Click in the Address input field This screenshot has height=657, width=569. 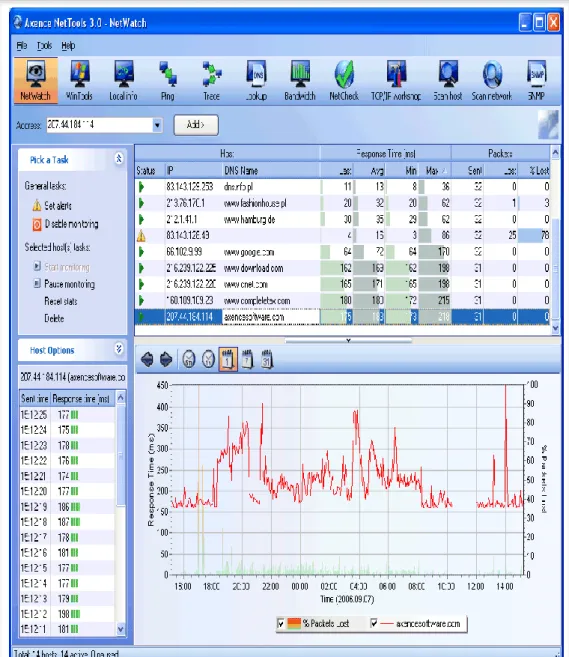[x=99, y=125]
